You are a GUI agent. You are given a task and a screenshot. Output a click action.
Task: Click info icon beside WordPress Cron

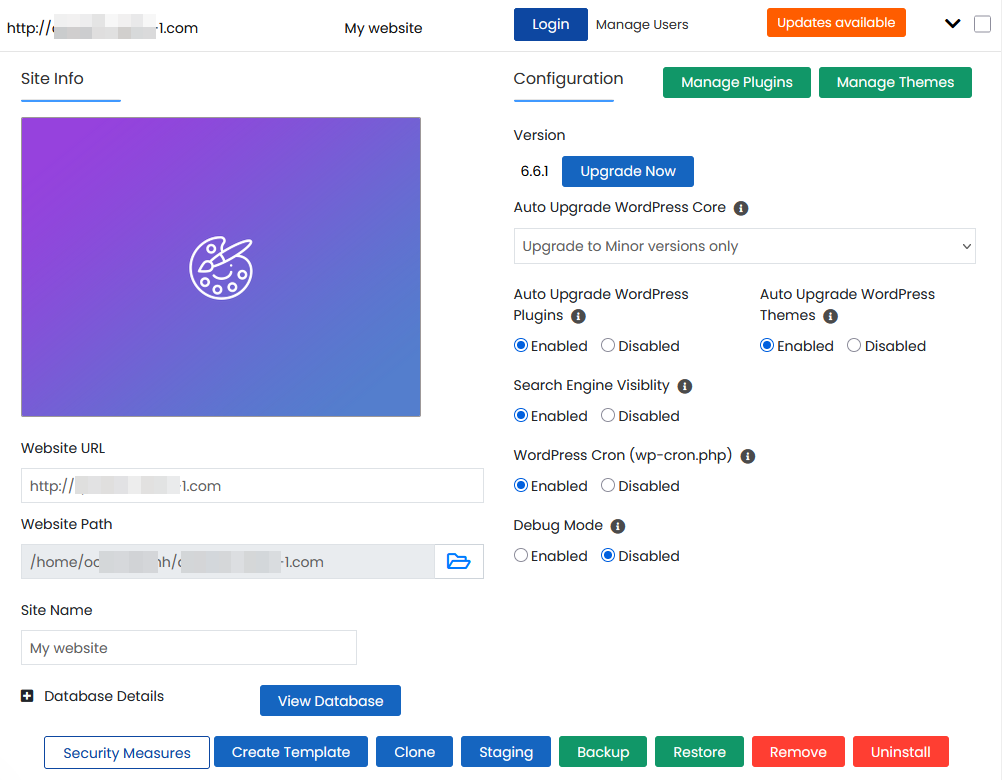tap(748, 456)
